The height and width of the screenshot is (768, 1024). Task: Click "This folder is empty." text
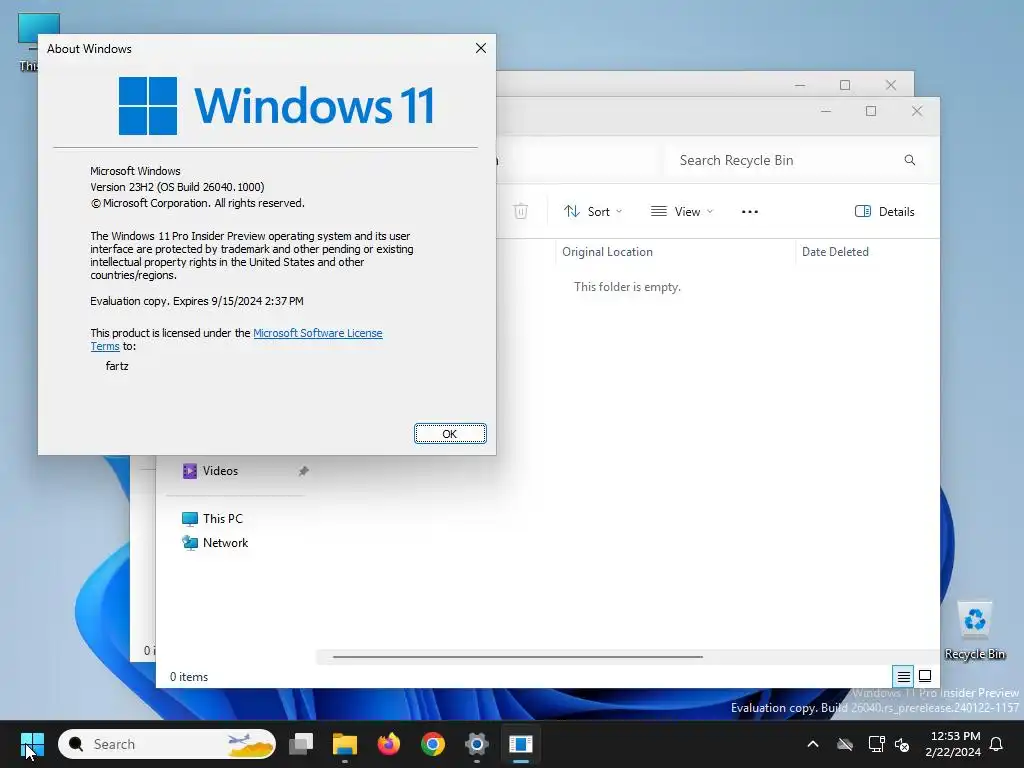[627, 287]
